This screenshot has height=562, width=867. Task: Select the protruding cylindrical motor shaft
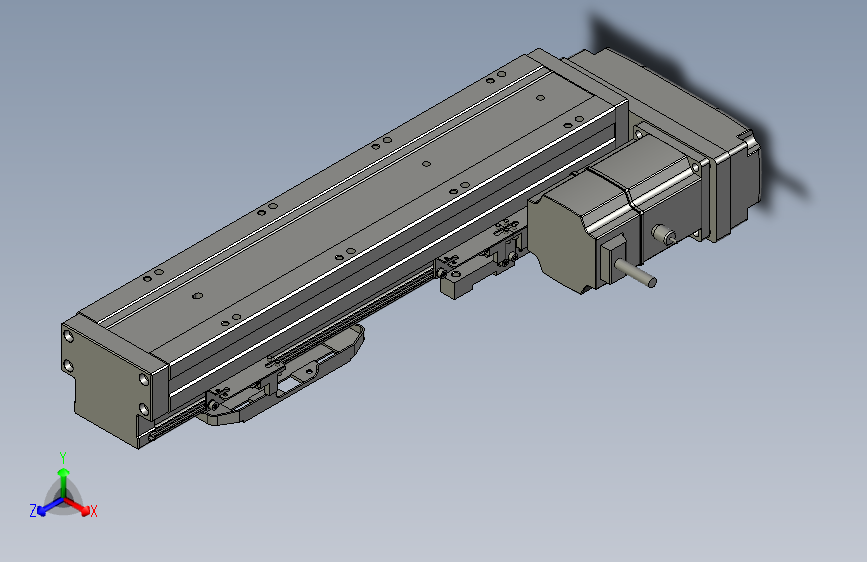pos(636,272)
